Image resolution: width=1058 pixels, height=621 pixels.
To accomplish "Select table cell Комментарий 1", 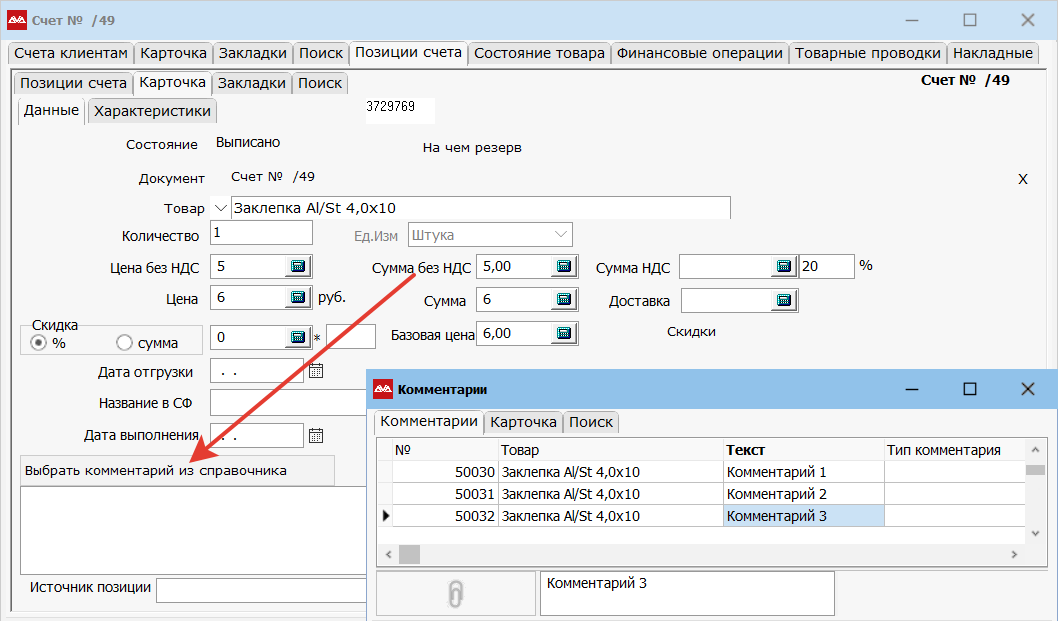I will point(804,472).
